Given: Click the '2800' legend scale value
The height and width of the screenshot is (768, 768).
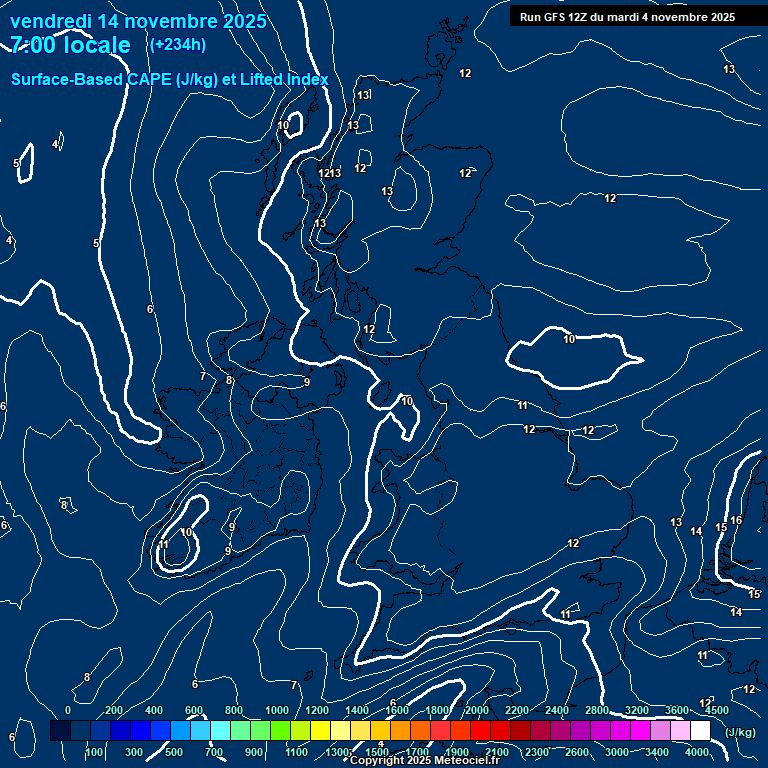Looking at the screenshot, I should [597, 710].
